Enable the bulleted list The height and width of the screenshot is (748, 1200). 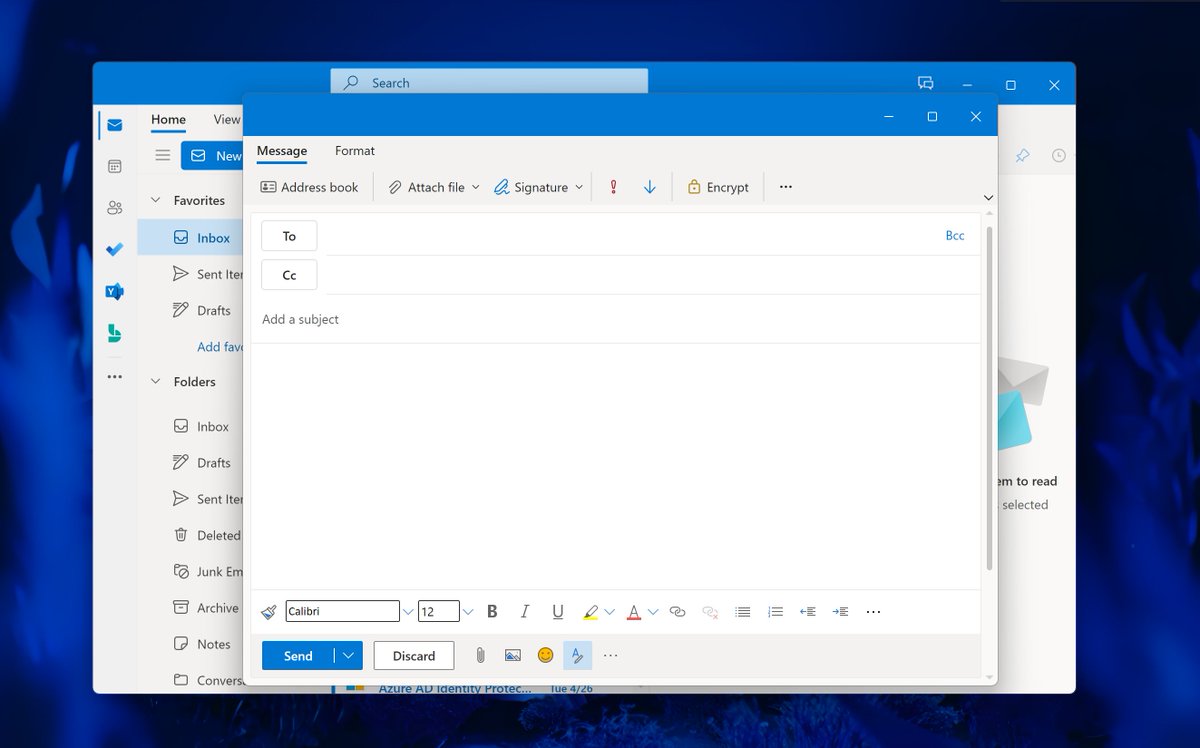point(742,611)
